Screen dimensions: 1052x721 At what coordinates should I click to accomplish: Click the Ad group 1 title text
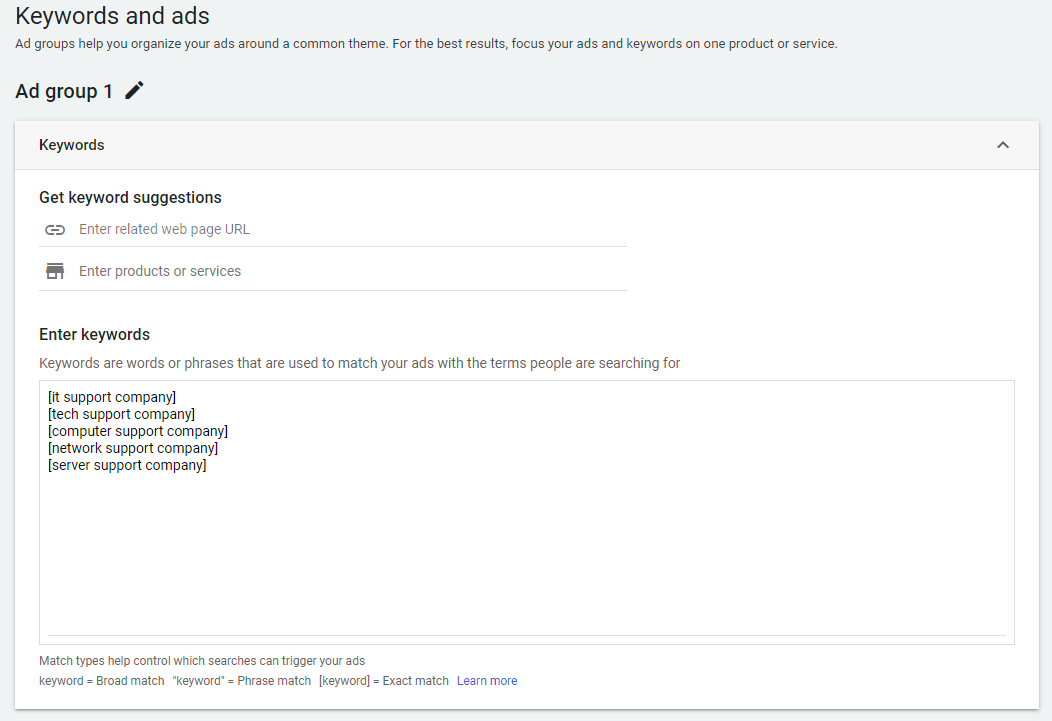pyautogui.click(x=61, y=90)
